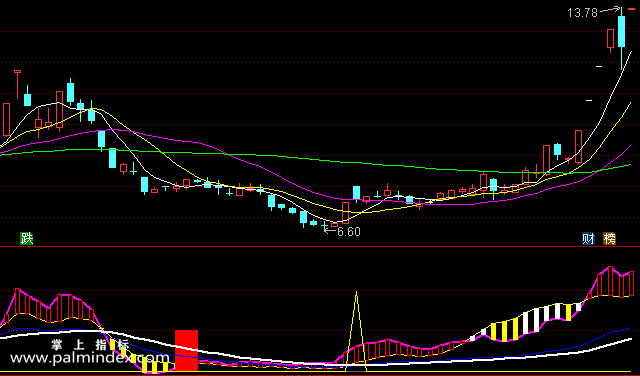Select the magenta peak at indicator's right end
640x376 pixels.
(x=611, y=268)
